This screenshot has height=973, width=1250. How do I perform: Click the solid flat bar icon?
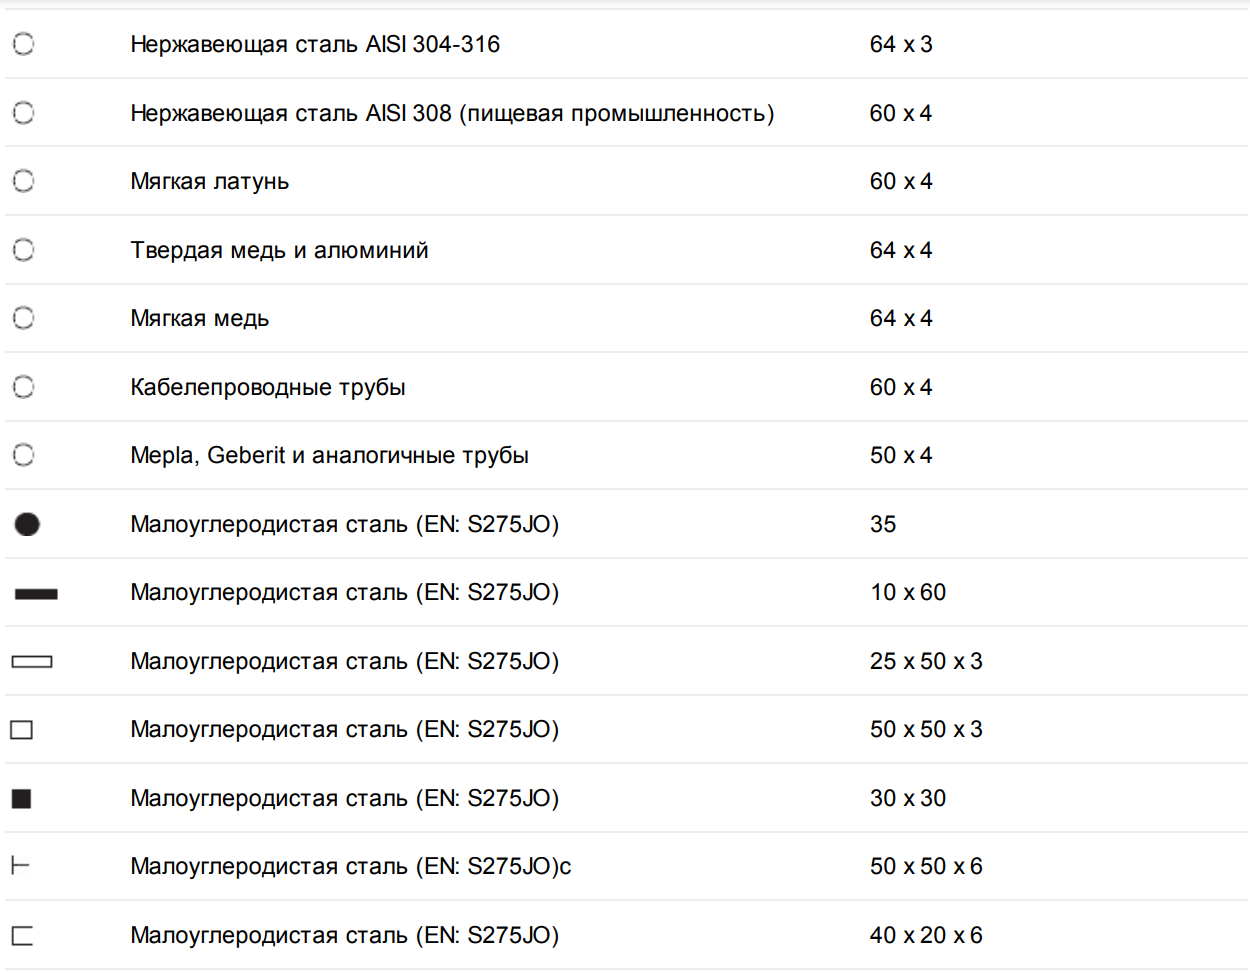36,593
